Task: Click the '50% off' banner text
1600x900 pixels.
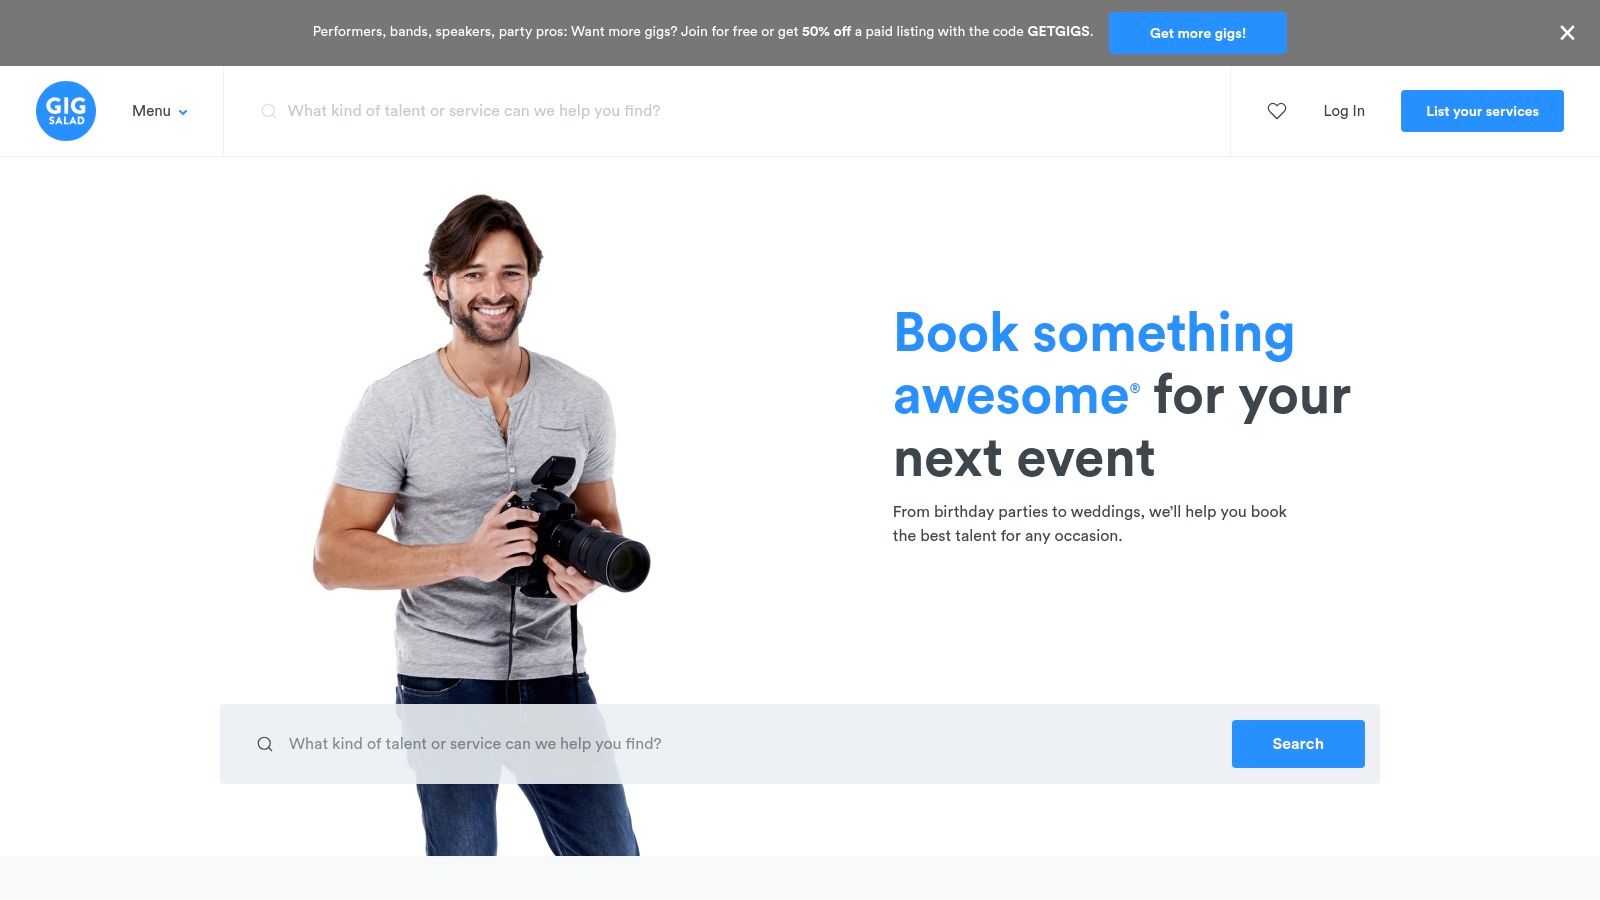Action: 826,32
